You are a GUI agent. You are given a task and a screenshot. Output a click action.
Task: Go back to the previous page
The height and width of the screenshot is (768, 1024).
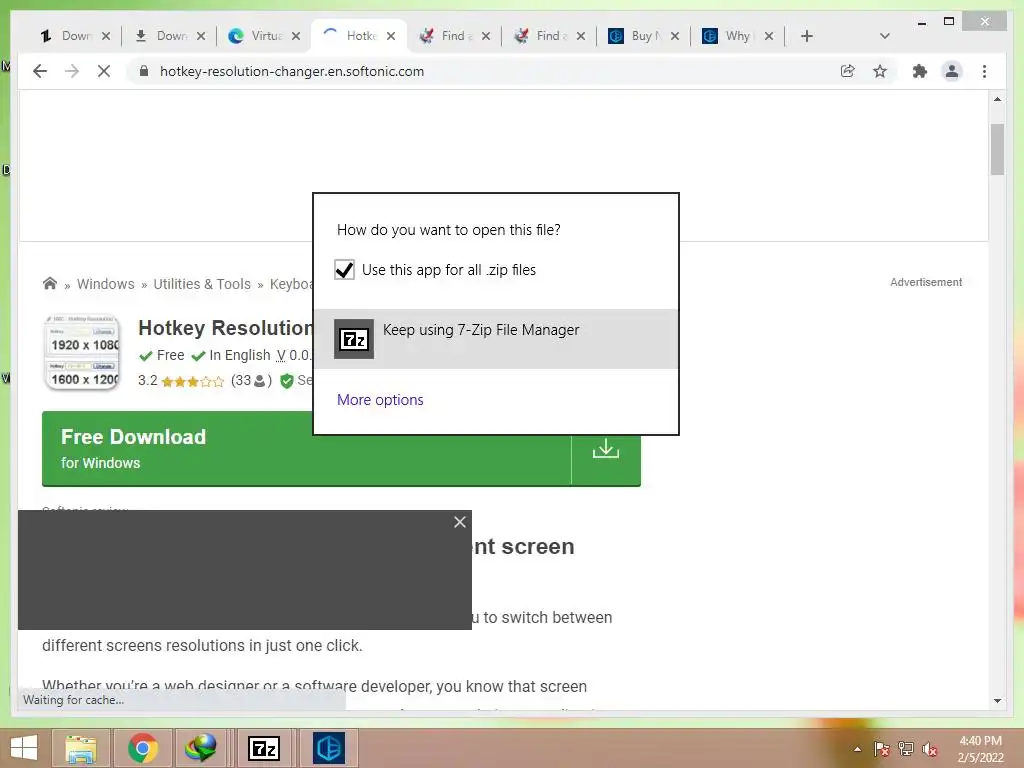(40, 71)
